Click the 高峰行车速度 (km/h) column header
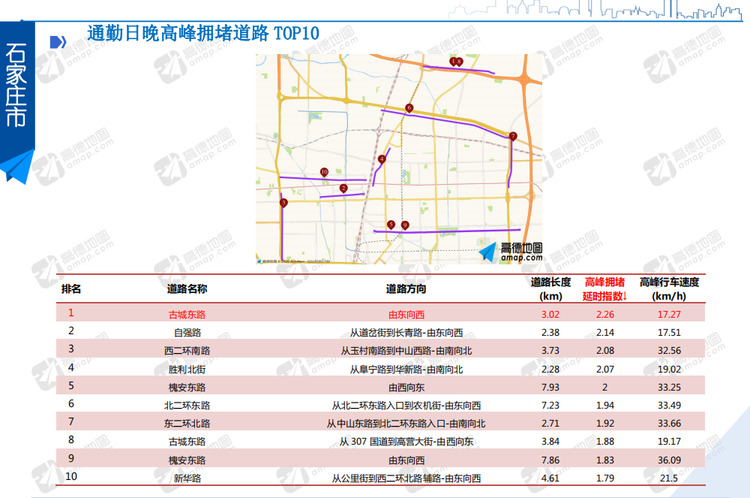This screenshot has height=498, width=750. (669, 289)
